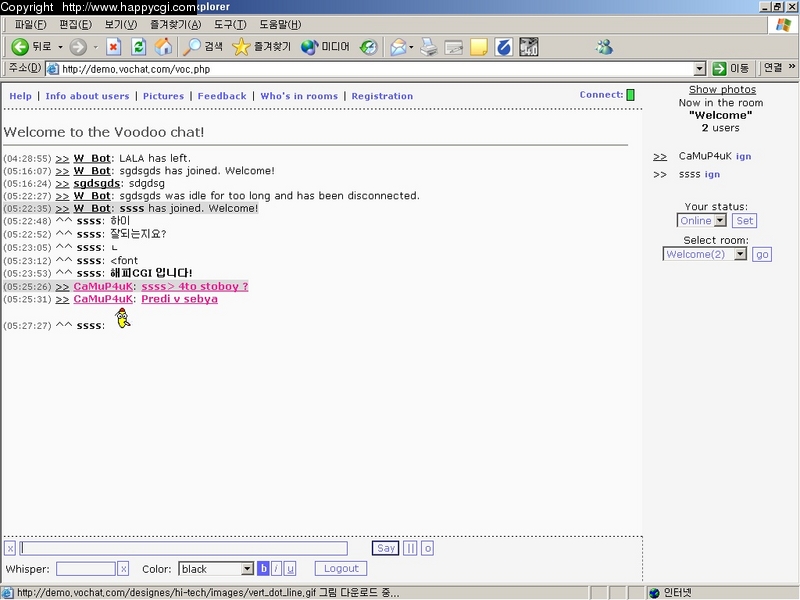800x600 pixels.
Task: Open the Forward button history dropdown arrow
Action: pos(95,47)
